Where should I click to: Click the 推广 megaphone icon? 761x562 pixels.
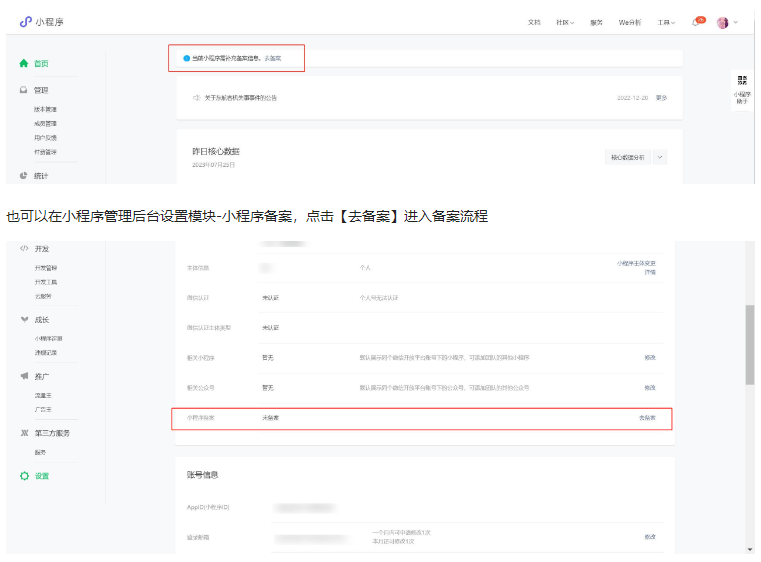(24, 376)
